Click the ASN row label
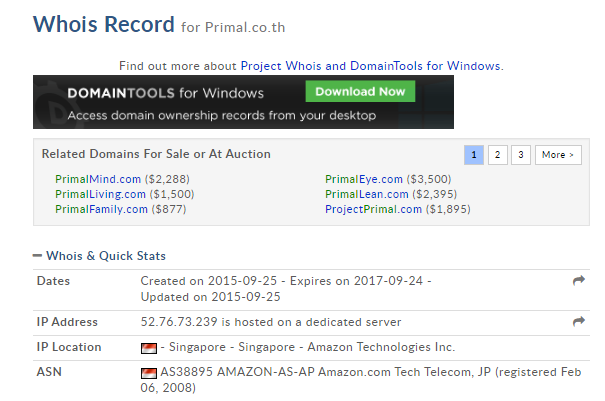605x401 pixels. pos(49,372)
